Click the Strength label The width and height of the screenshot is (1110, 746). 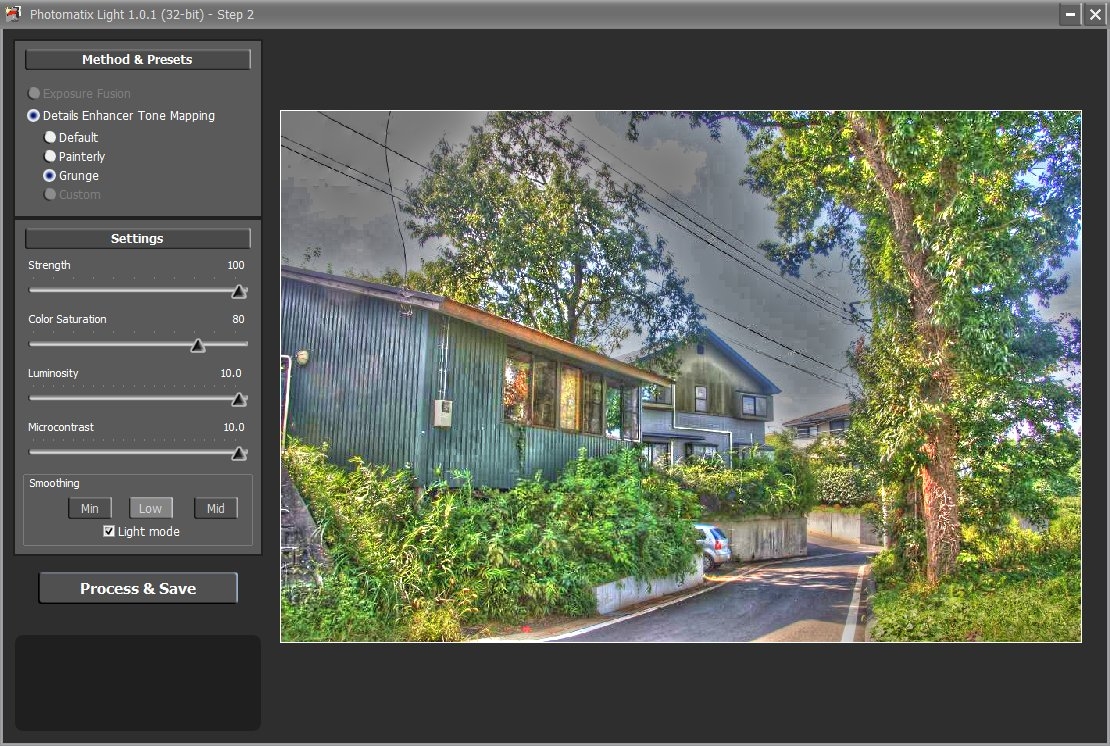49,265
